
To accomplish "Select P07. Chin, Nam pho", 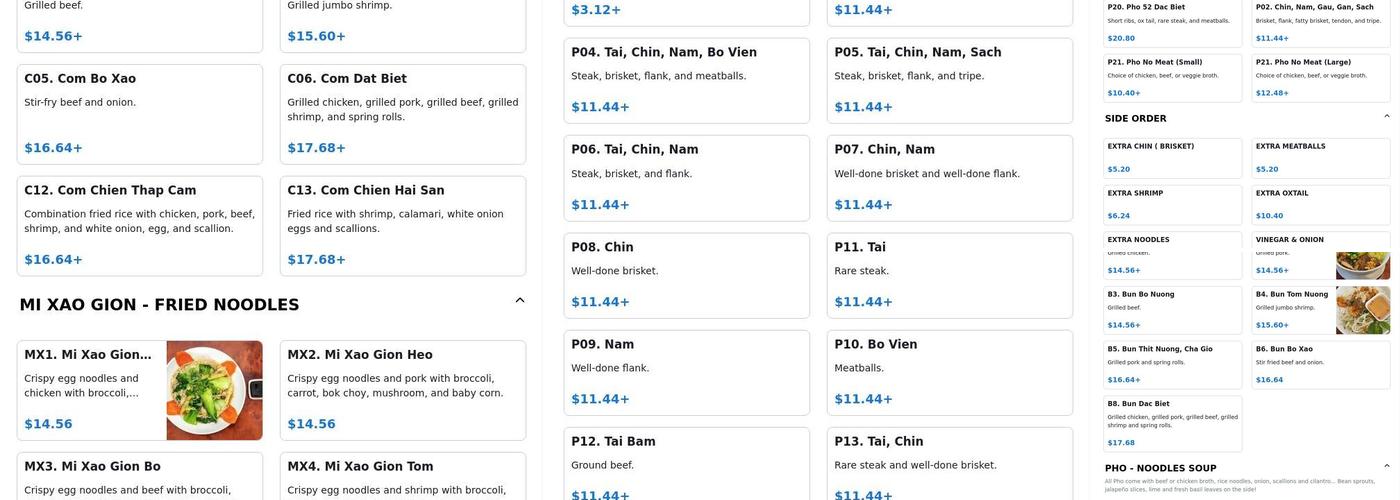I will (949, 177).
